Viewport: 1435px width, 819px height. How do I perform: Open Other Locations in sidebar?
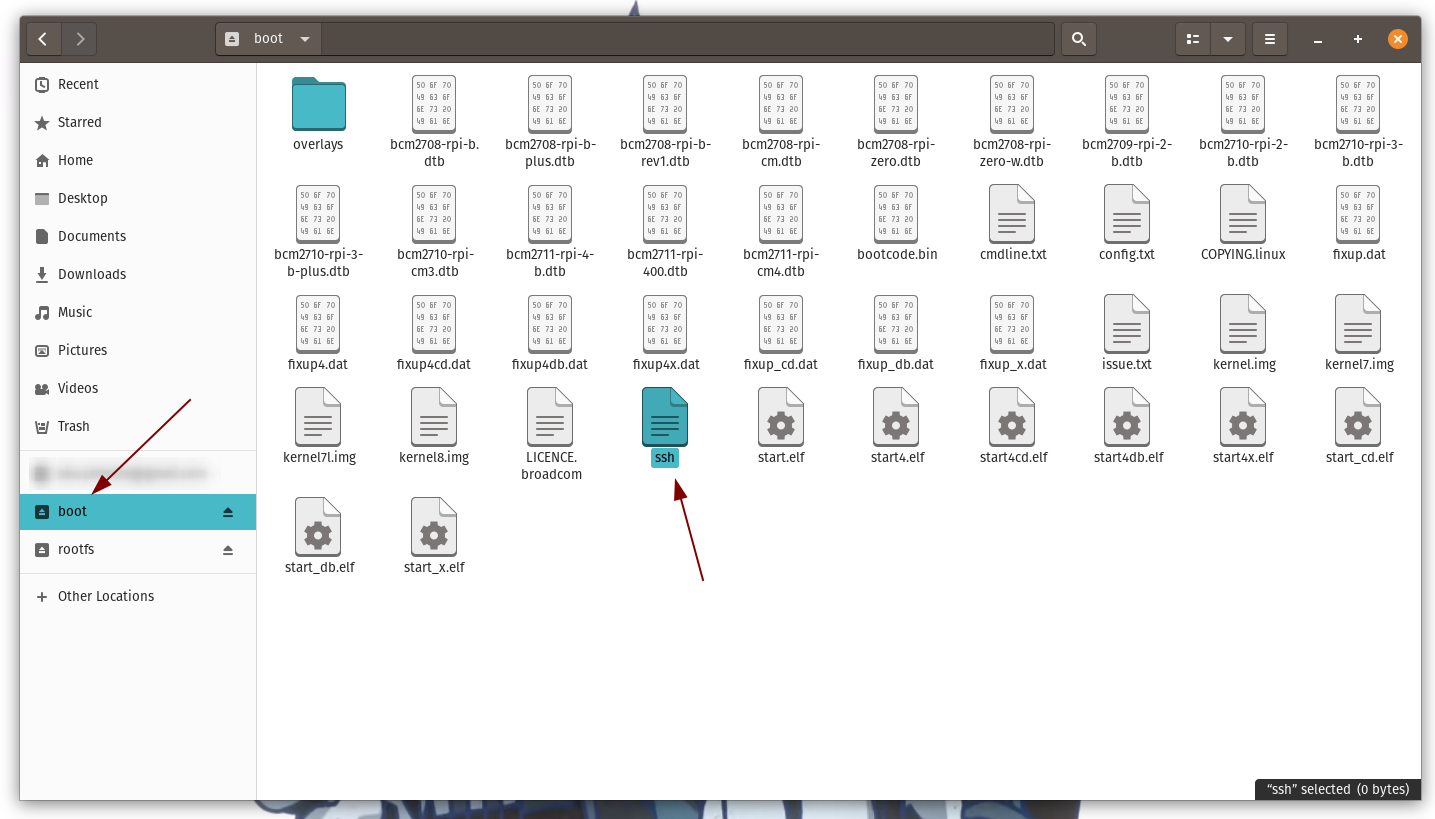point(106,596)
